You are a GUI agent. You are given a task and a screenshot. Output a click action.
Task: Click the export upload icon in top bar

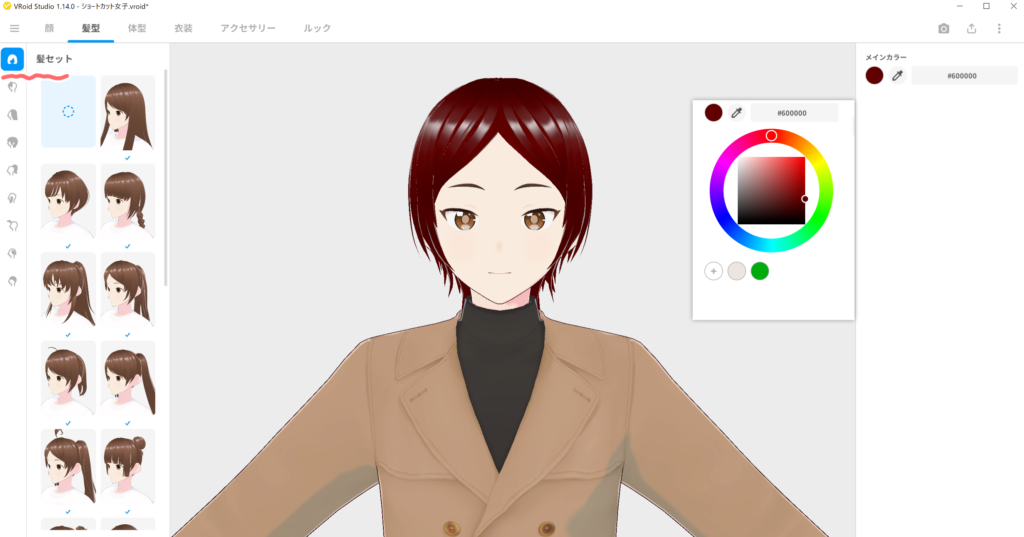click(972, 29)
